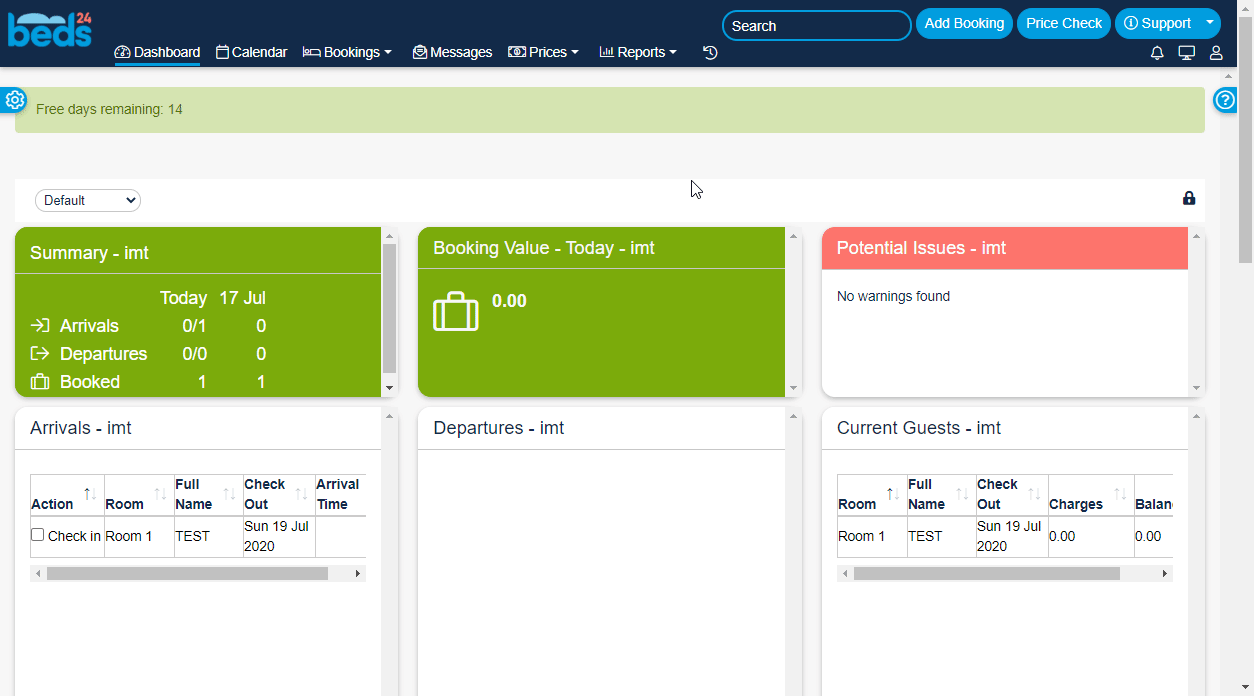Click the Price Check button

(1064, 23)
